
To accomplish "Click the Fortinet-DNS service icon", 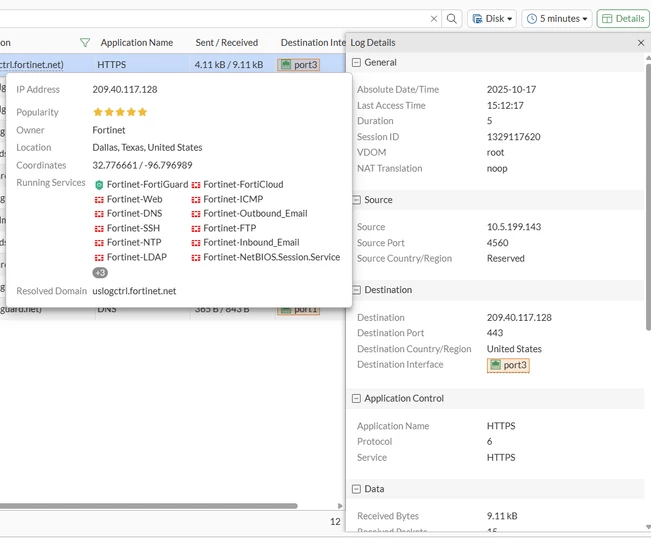I will coord(99,214).
